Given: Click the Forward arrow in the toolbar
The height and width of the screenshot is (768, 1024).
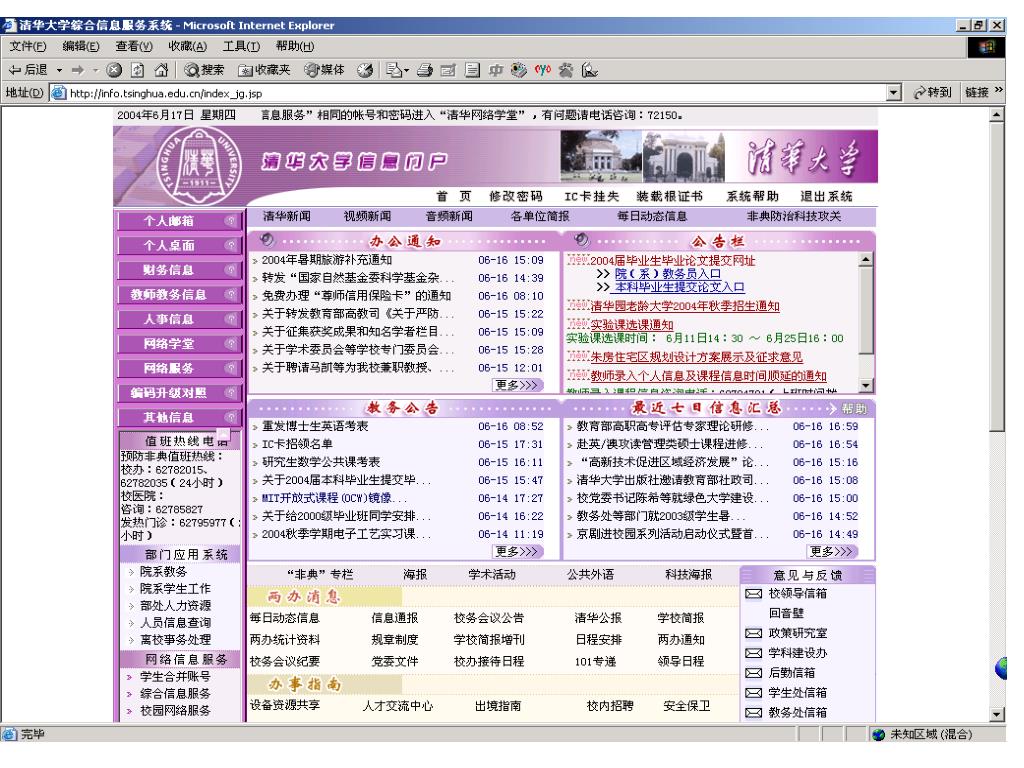Looking at the screenshot, I should click(x=78, y=70).
